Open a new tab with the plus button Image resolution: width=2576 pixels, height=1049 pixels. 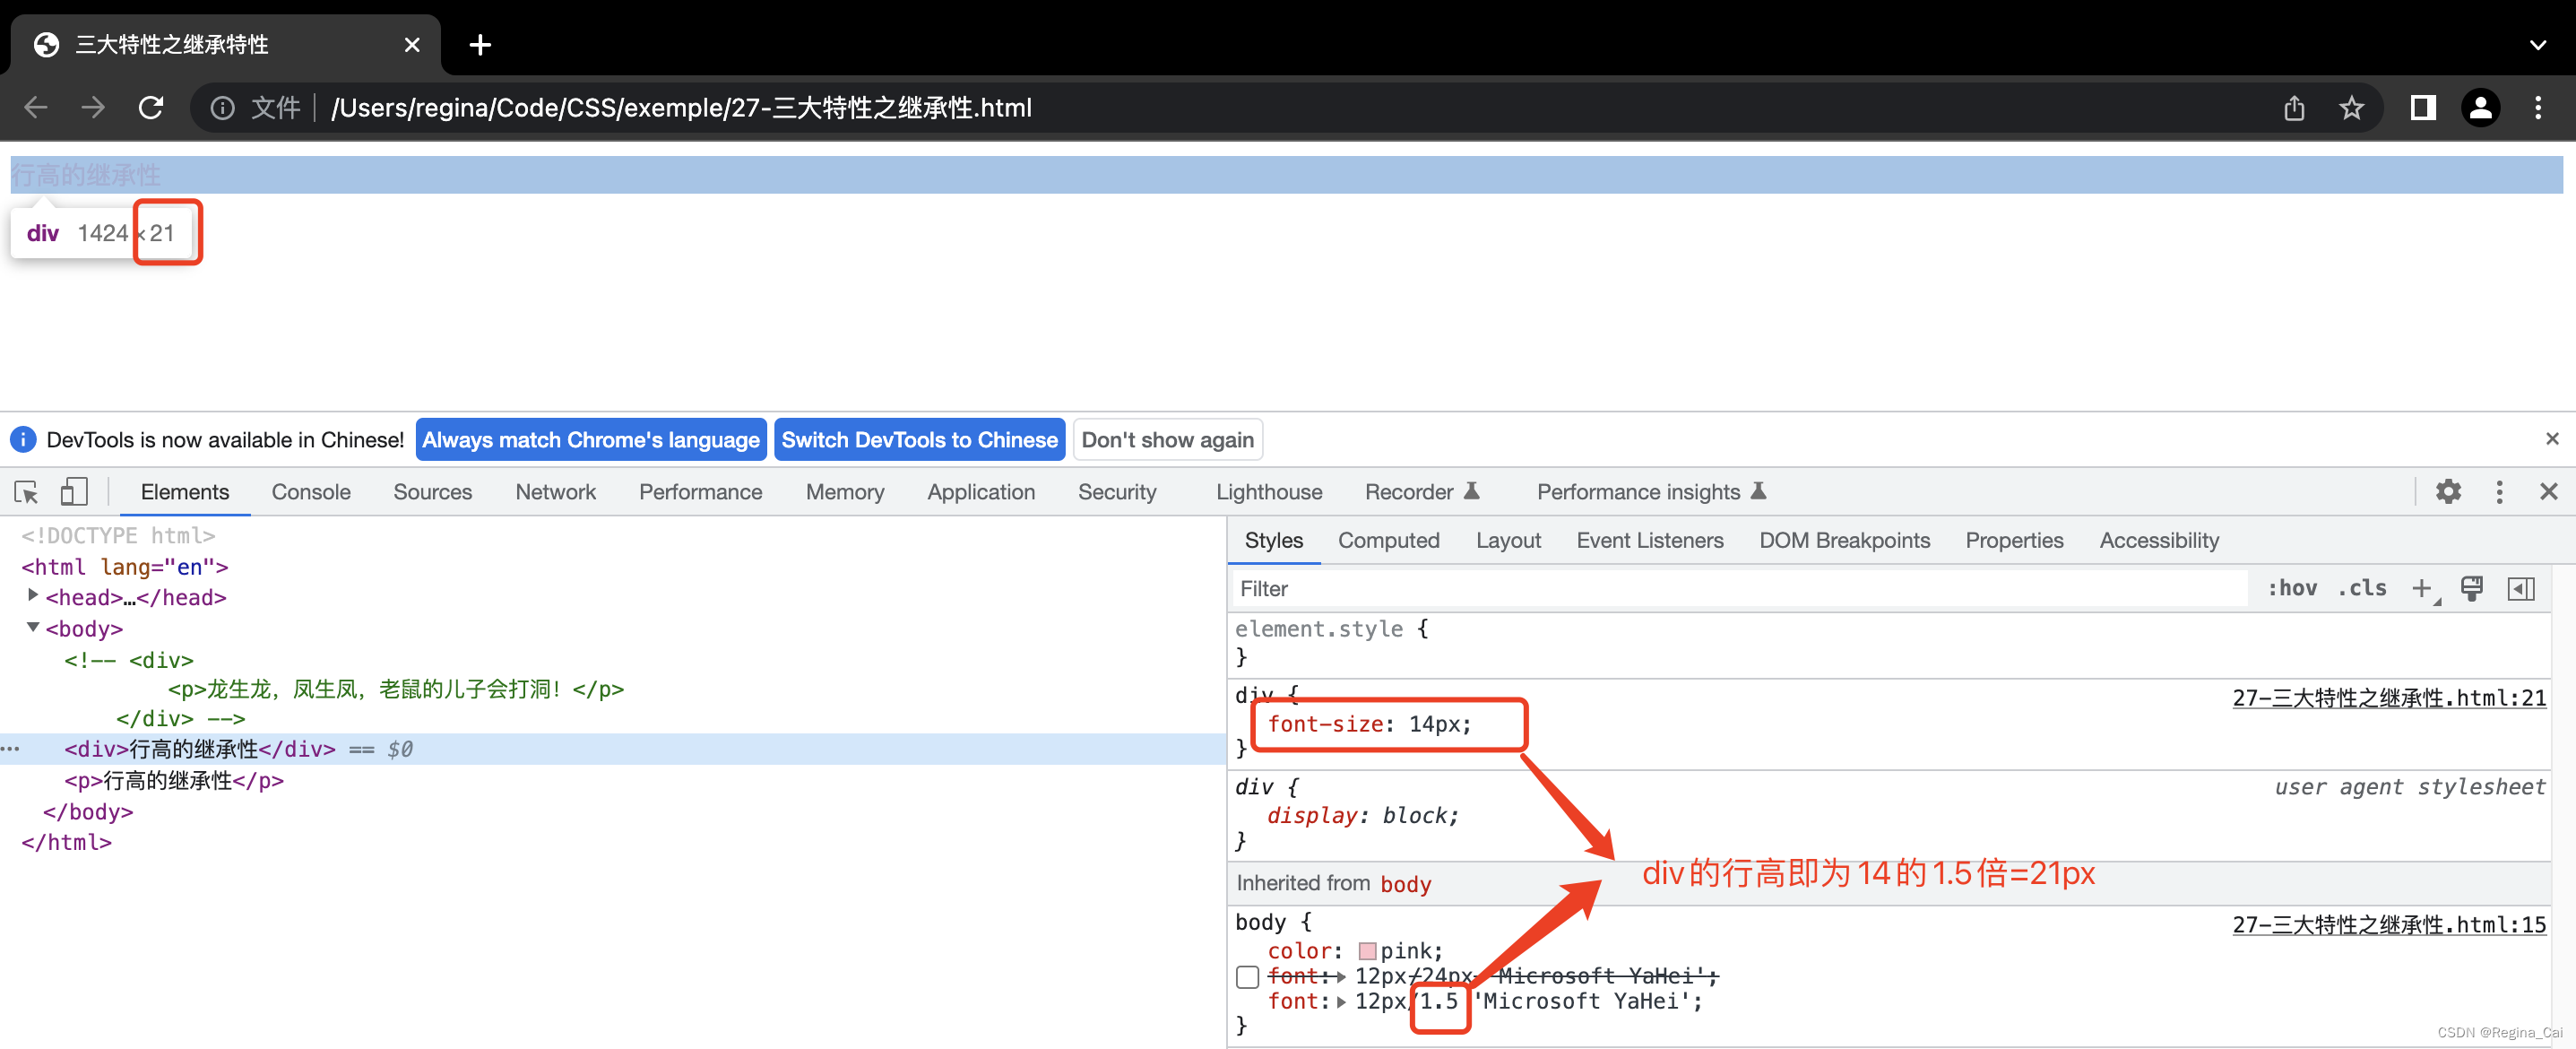pyautogui.click(x=480, y=45)
